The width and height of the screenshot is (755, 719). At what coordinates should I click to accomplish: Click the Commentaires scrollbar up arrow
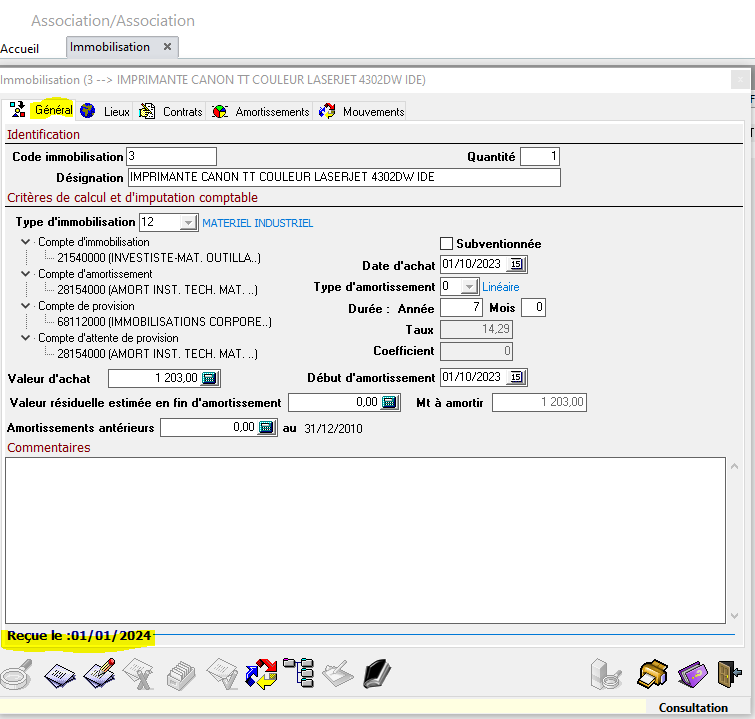pyautogui.click(x=734, y=466)
